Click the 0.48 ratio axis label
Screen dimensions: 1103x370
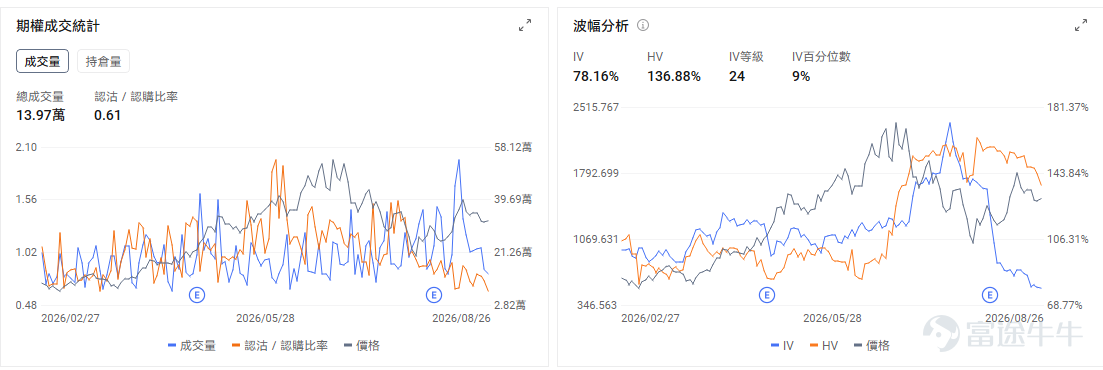click(x=27, y=305)
